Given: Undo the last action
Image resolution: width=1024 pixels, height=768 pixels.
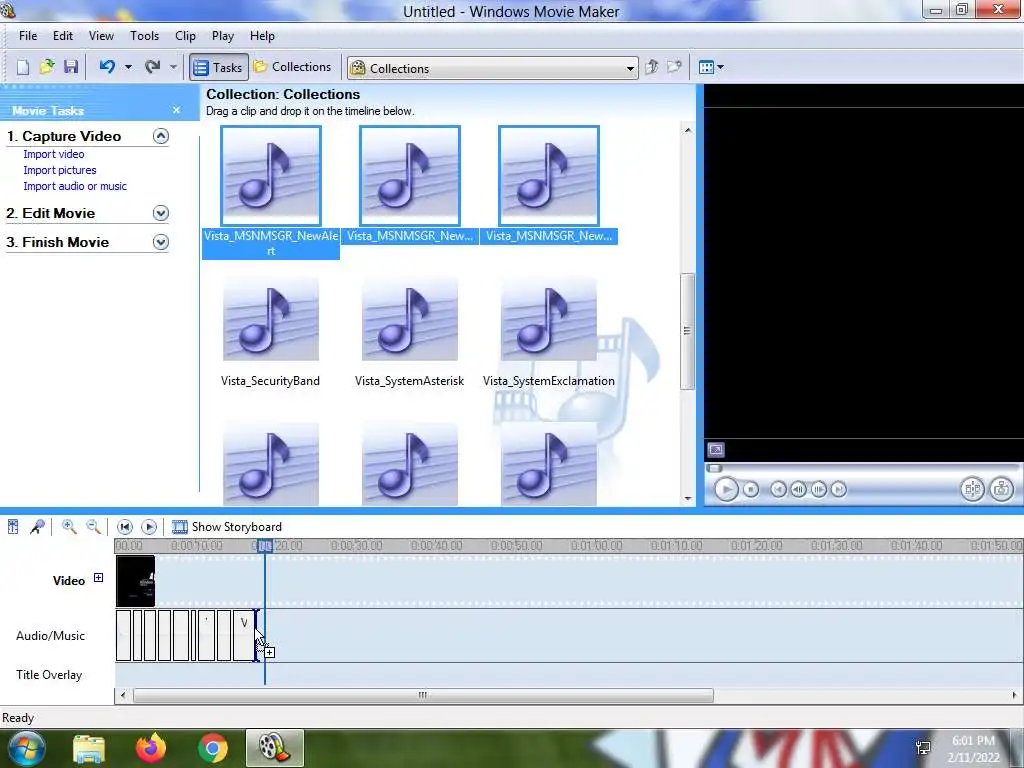Looking at the screenshot, I should click(x=107, y=67).
